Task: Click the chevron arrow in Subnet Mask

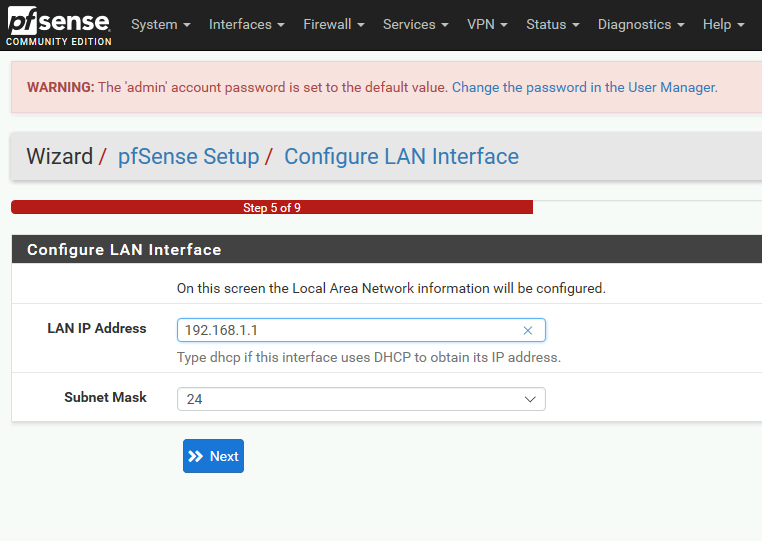Action: [x=530, y=399]
